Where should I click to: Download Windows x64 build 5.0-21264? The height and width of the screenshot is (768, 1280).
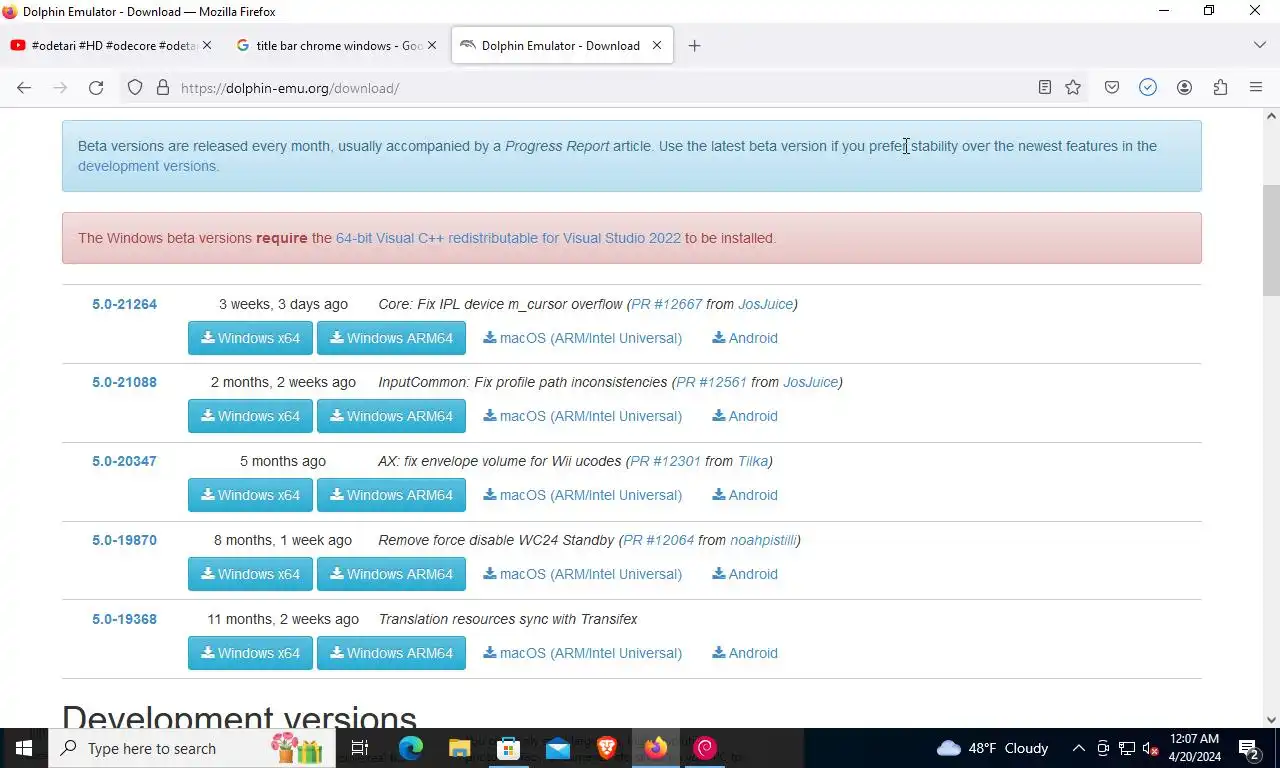pos(250,338)
